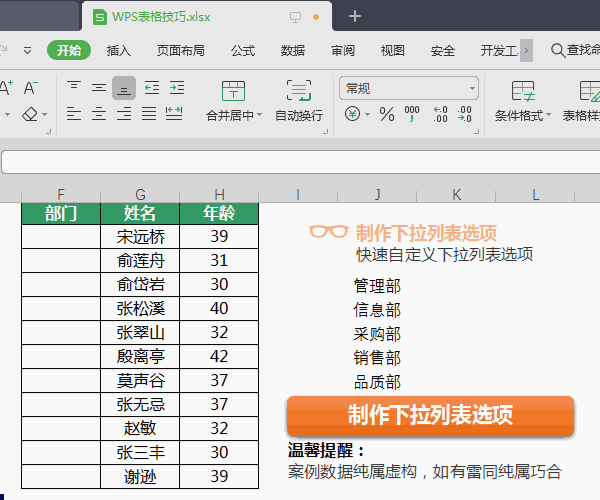This screenshot has height=500, width=600.
Task: Apply distributed alignment
Action: (174, 114)
